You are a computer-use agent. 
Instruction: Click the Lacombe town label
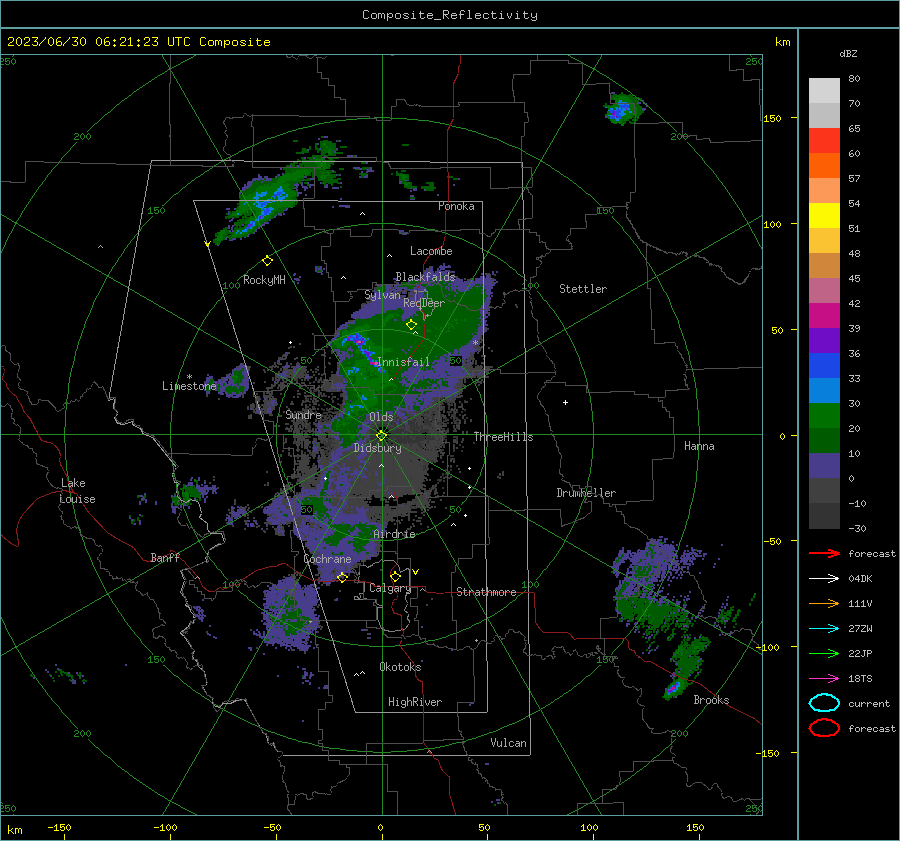(431, 251)
